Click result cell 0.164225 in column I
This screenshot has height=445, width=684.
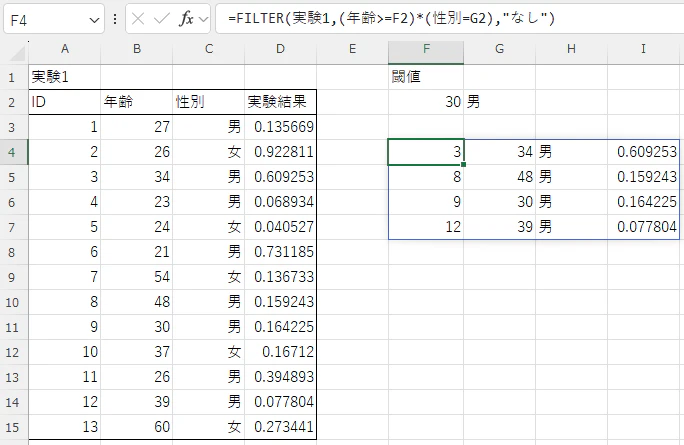click(643, 202)
